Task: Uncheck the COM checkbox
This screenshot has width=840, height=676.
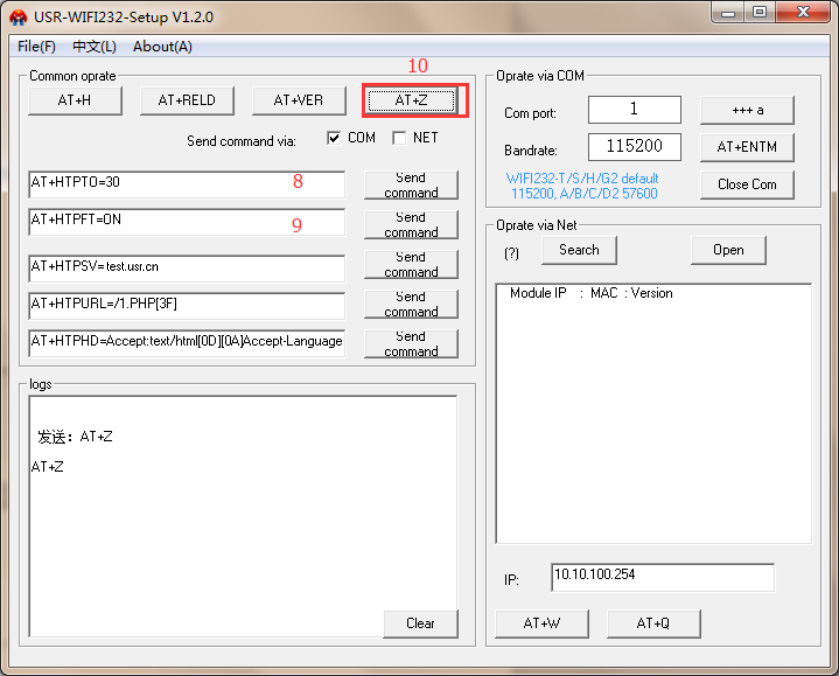Action: [x=334, y=138]
